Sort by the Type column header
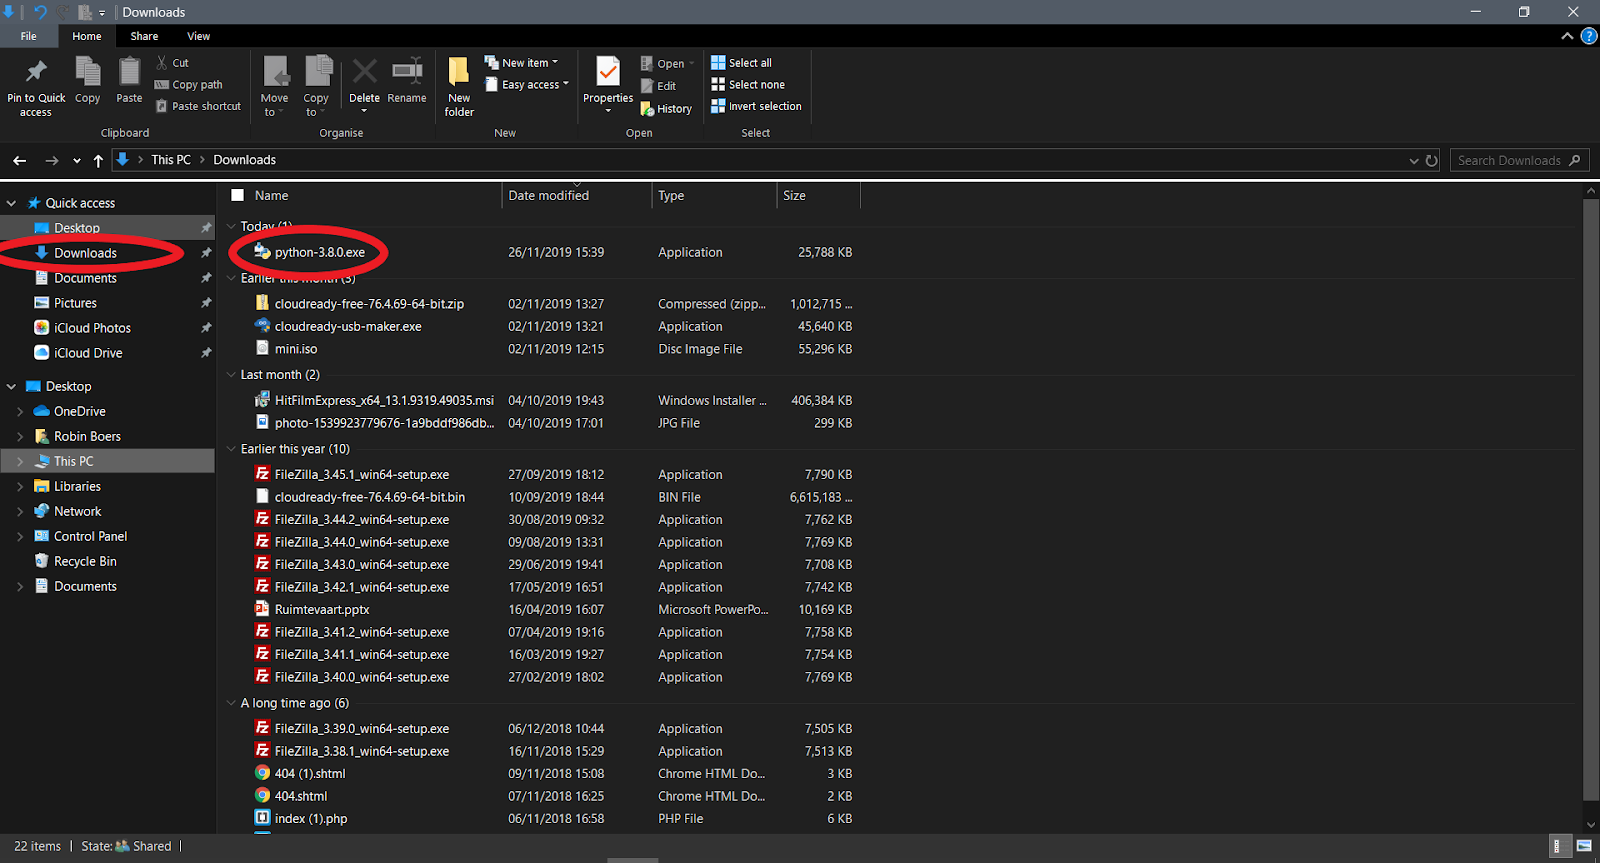The image size is (1600, 863). coord(714,195)
